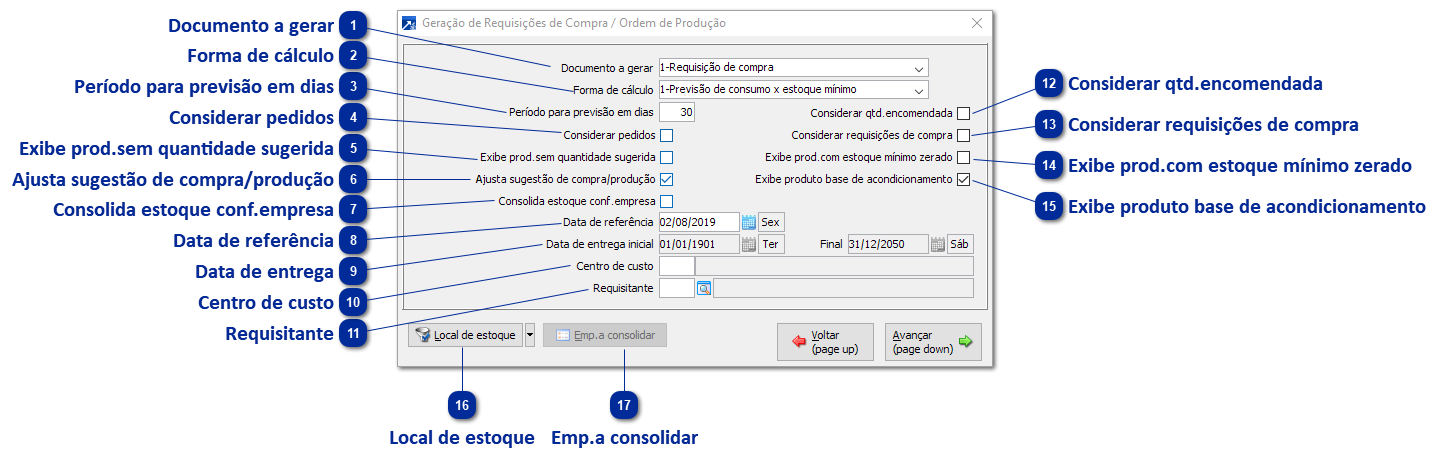Click the application icon in the title bar
The height and width of the screenshot is (466, 1442).
(x=410, y=22)
